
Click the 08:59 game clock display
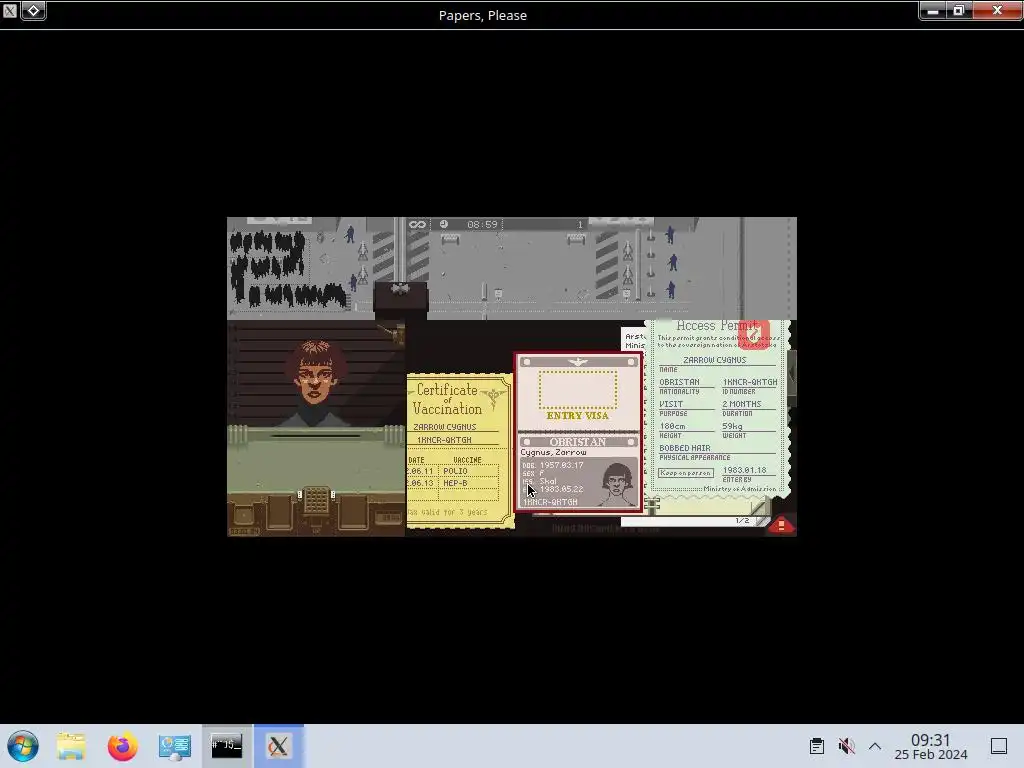pyautogui.click(x=482, y=225)
